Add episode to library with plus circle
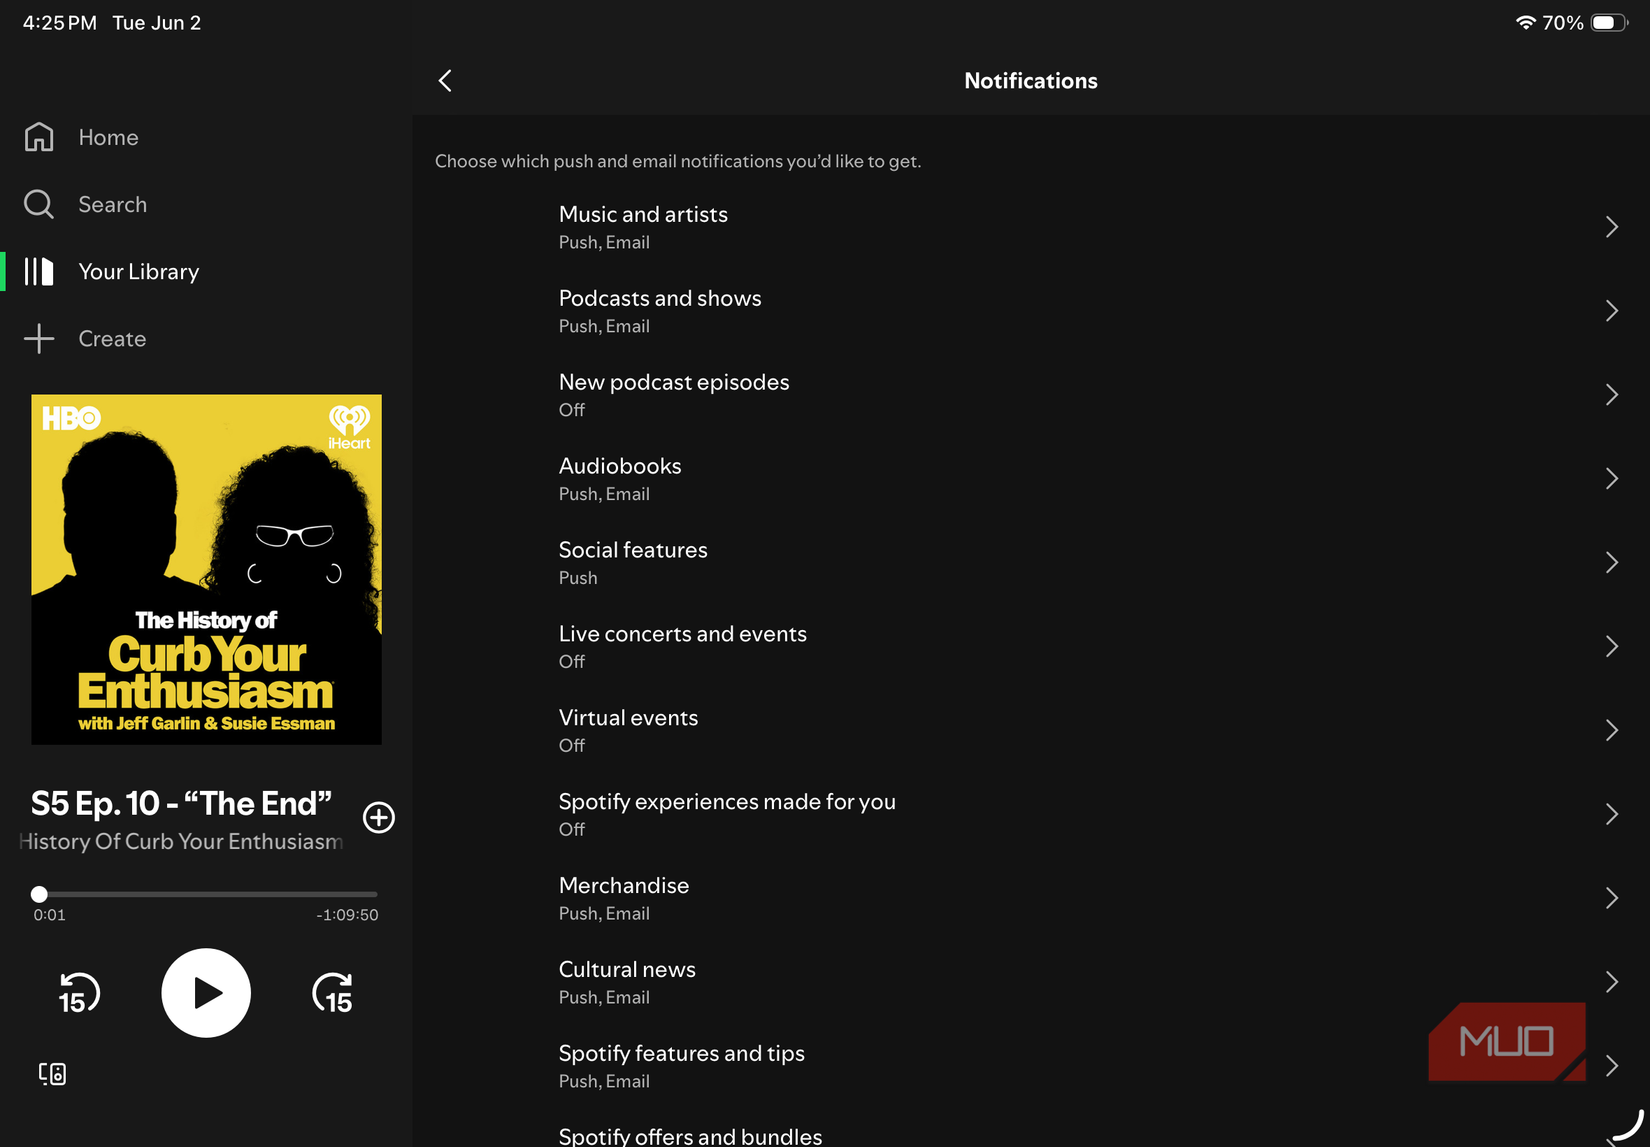Screen dimensions: 1650x1147 [379, 817]
